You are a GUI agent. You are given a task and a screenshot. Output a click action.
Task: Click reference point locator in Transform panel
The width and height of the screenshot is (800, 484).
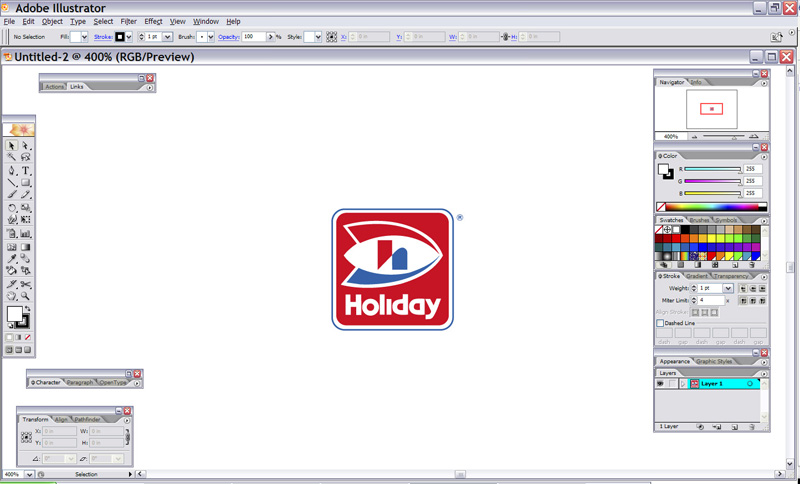(27, 437)
